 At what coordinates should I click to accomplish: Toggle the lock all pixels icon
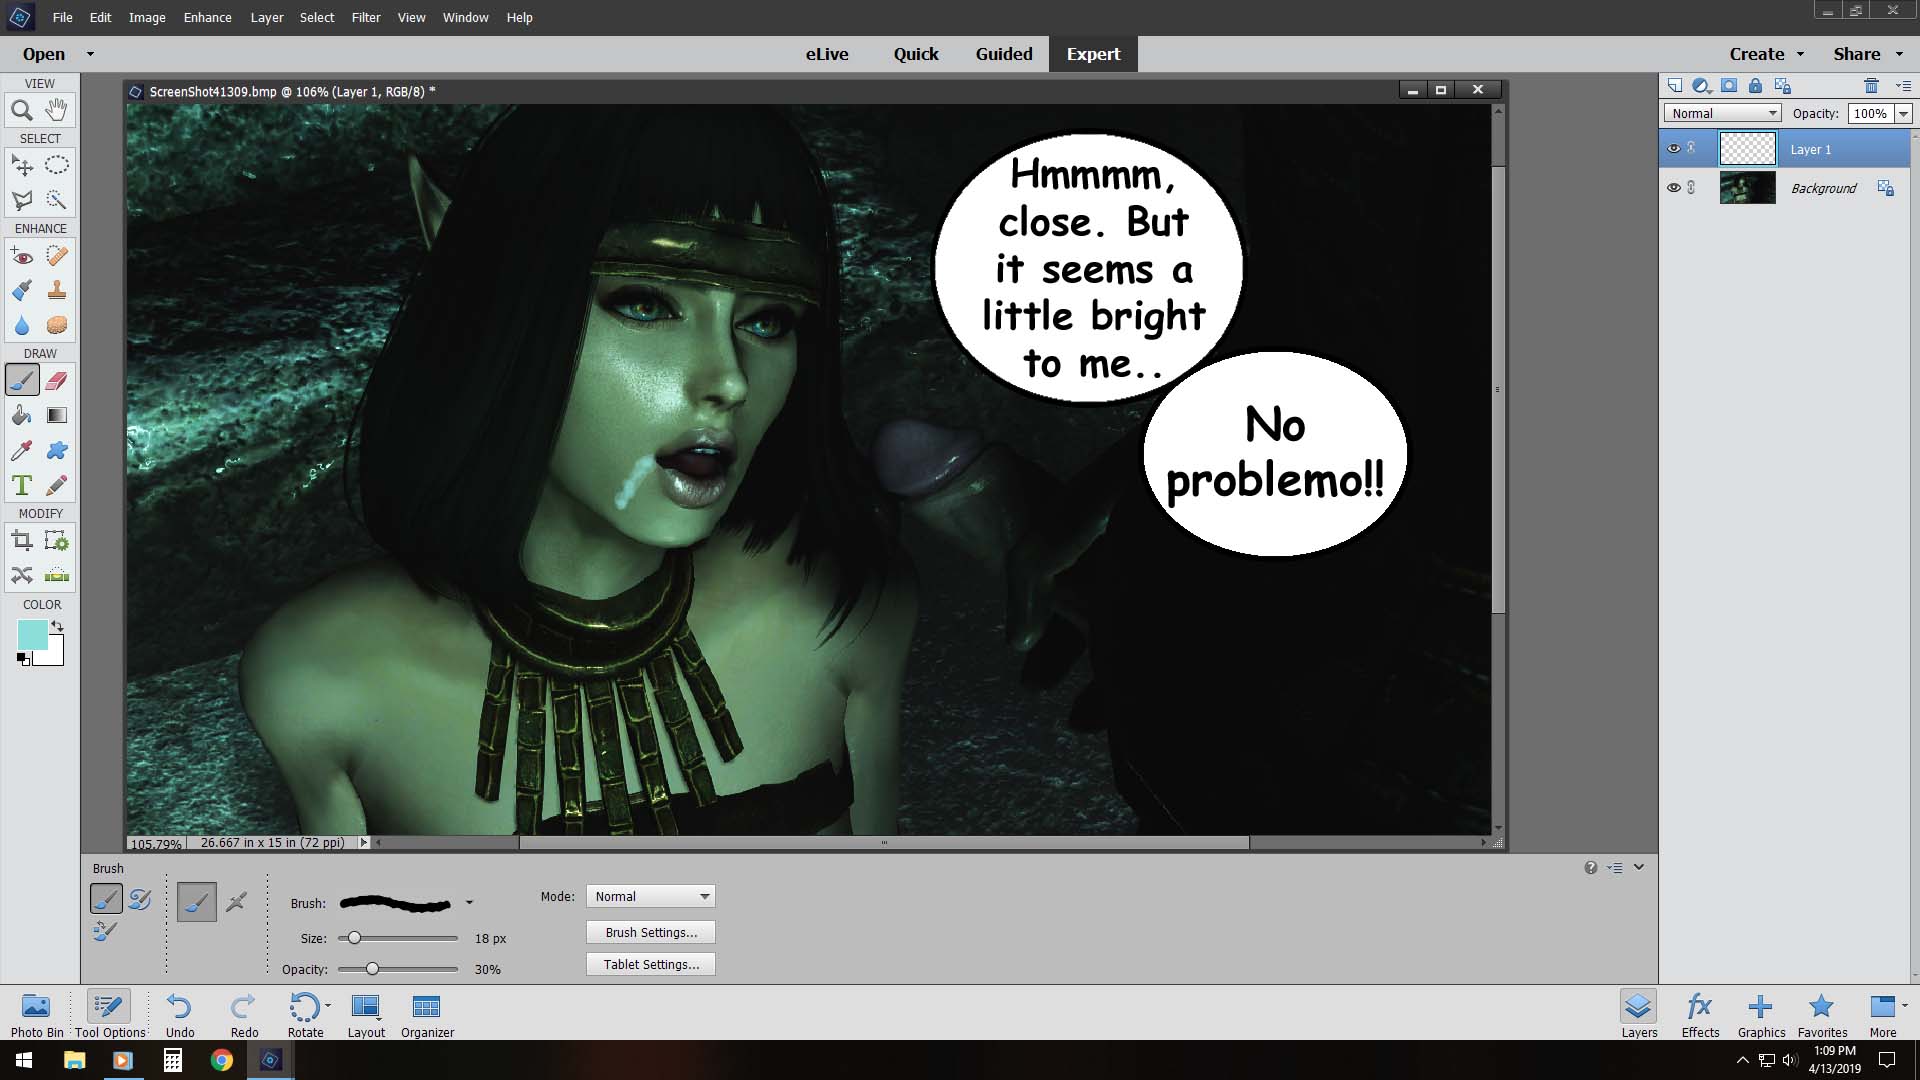1755,86
